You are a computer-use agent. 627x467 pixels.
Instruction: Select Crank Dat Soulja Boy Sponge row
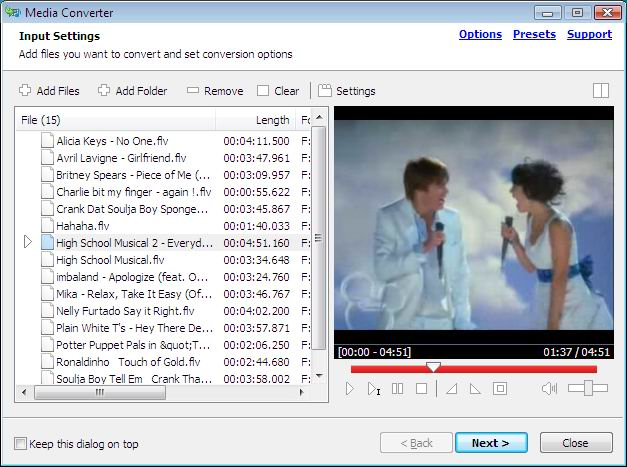click(x=163, y=209)
